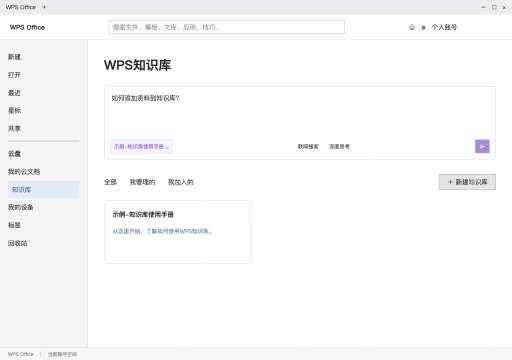Open 回收站 in the sidebar

click(x=18, y=243)
